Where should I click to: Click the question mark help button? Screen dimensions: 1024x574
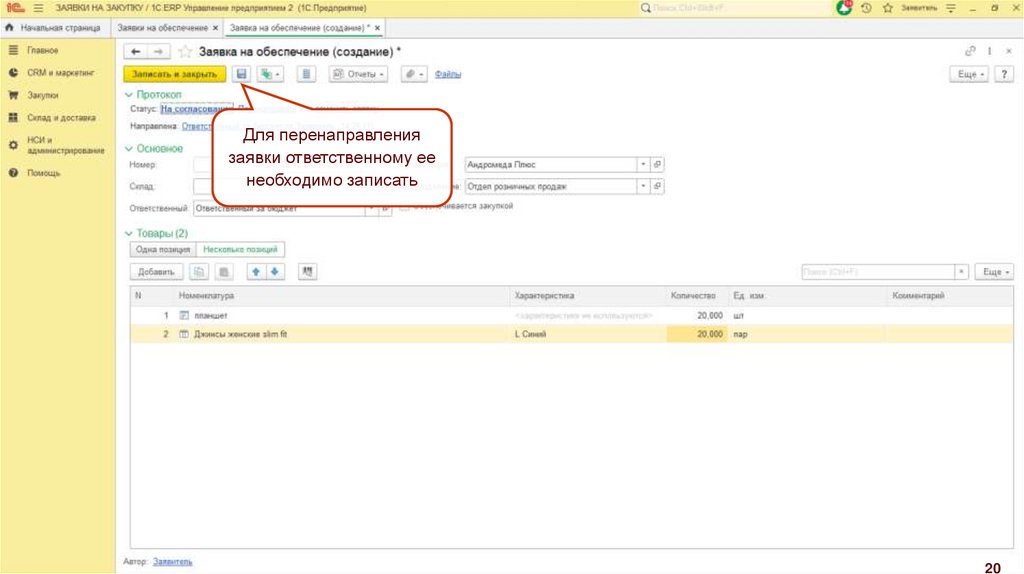tap(1004, 74)
